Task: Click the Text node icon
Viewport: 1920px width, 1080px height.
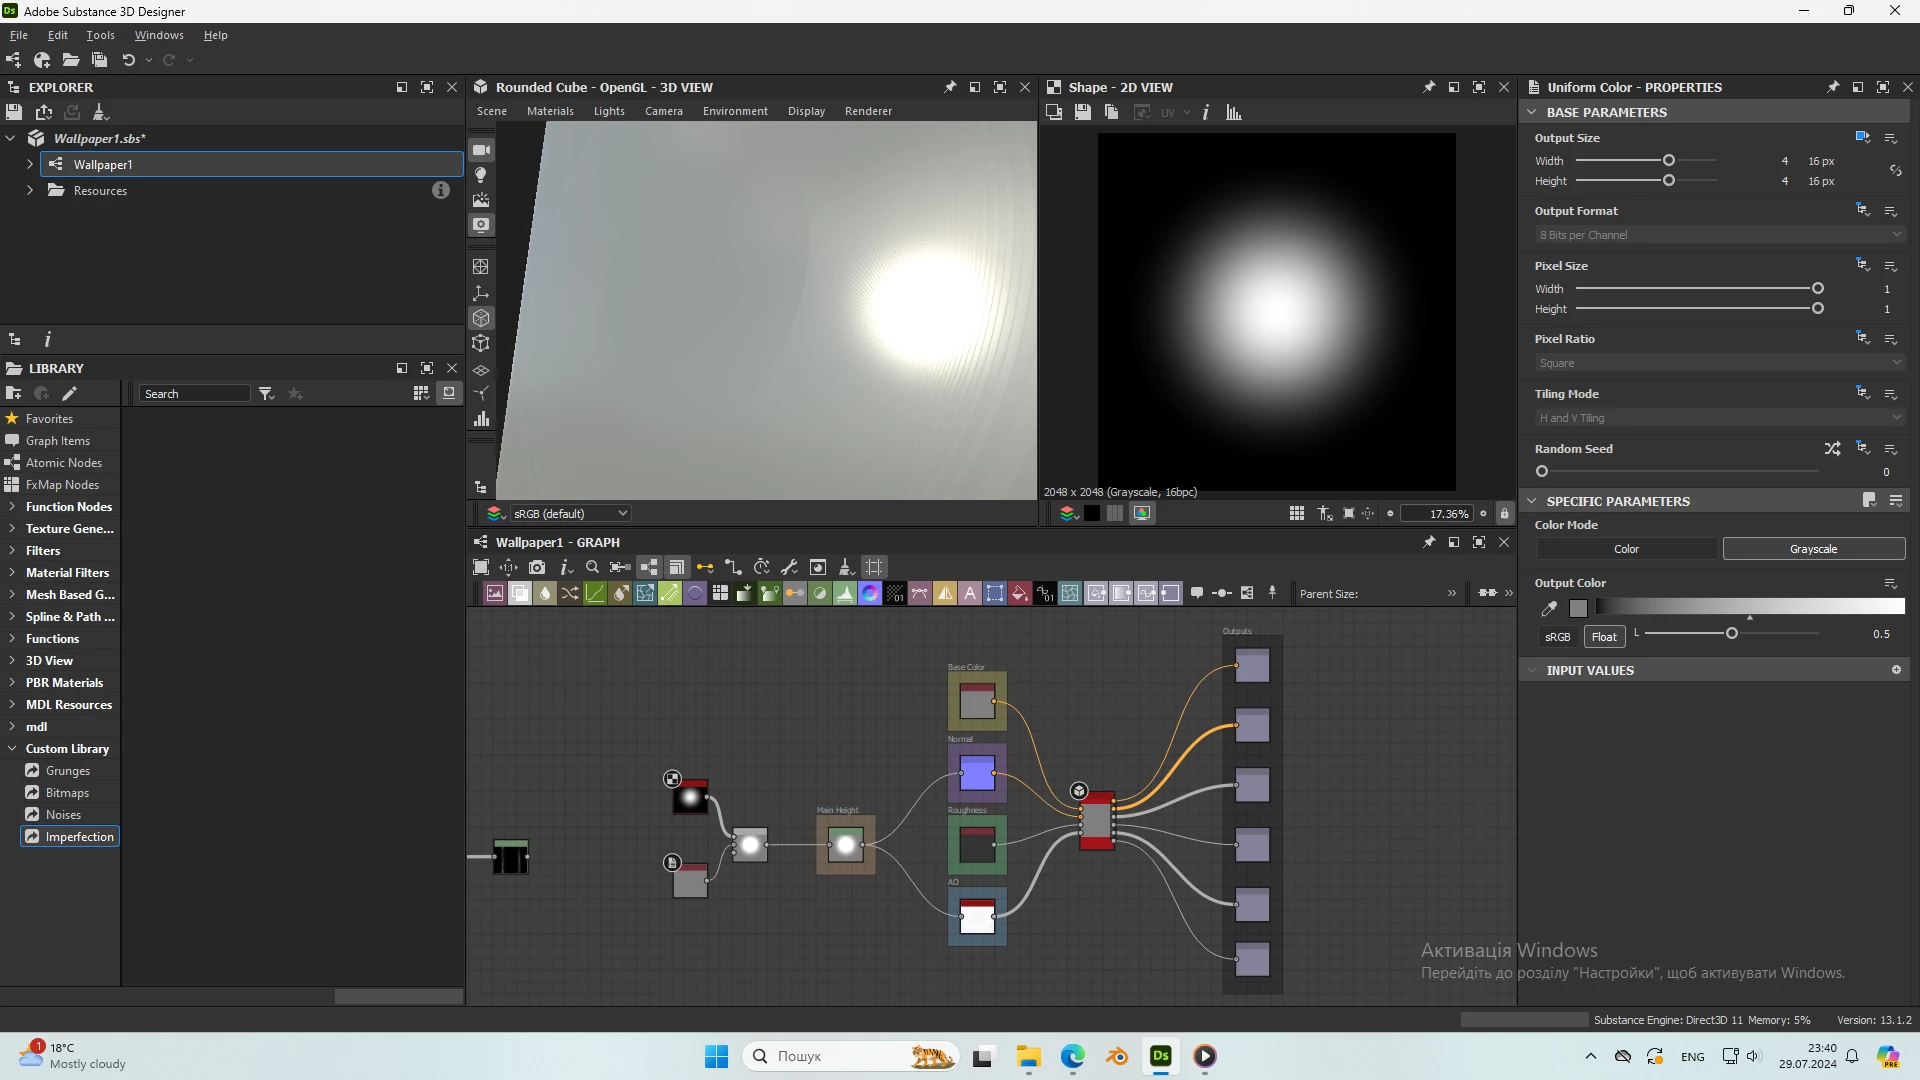Action: point(969,593)
